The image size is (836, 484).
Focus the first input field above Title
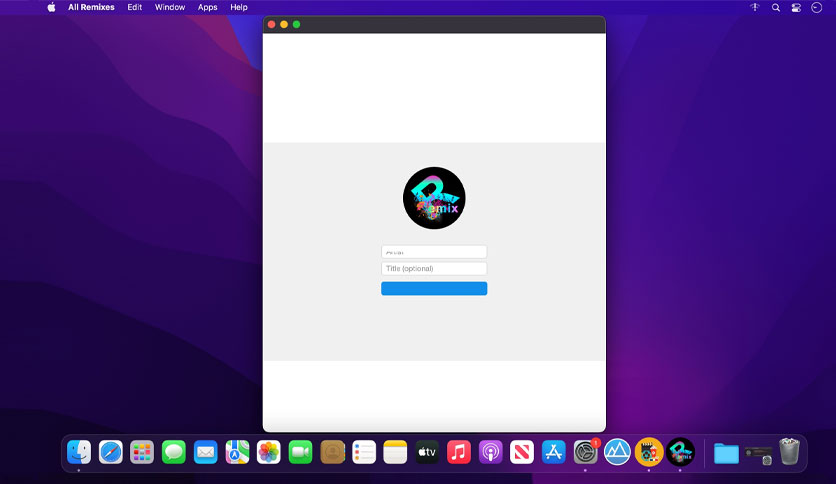tap(434, 252)
